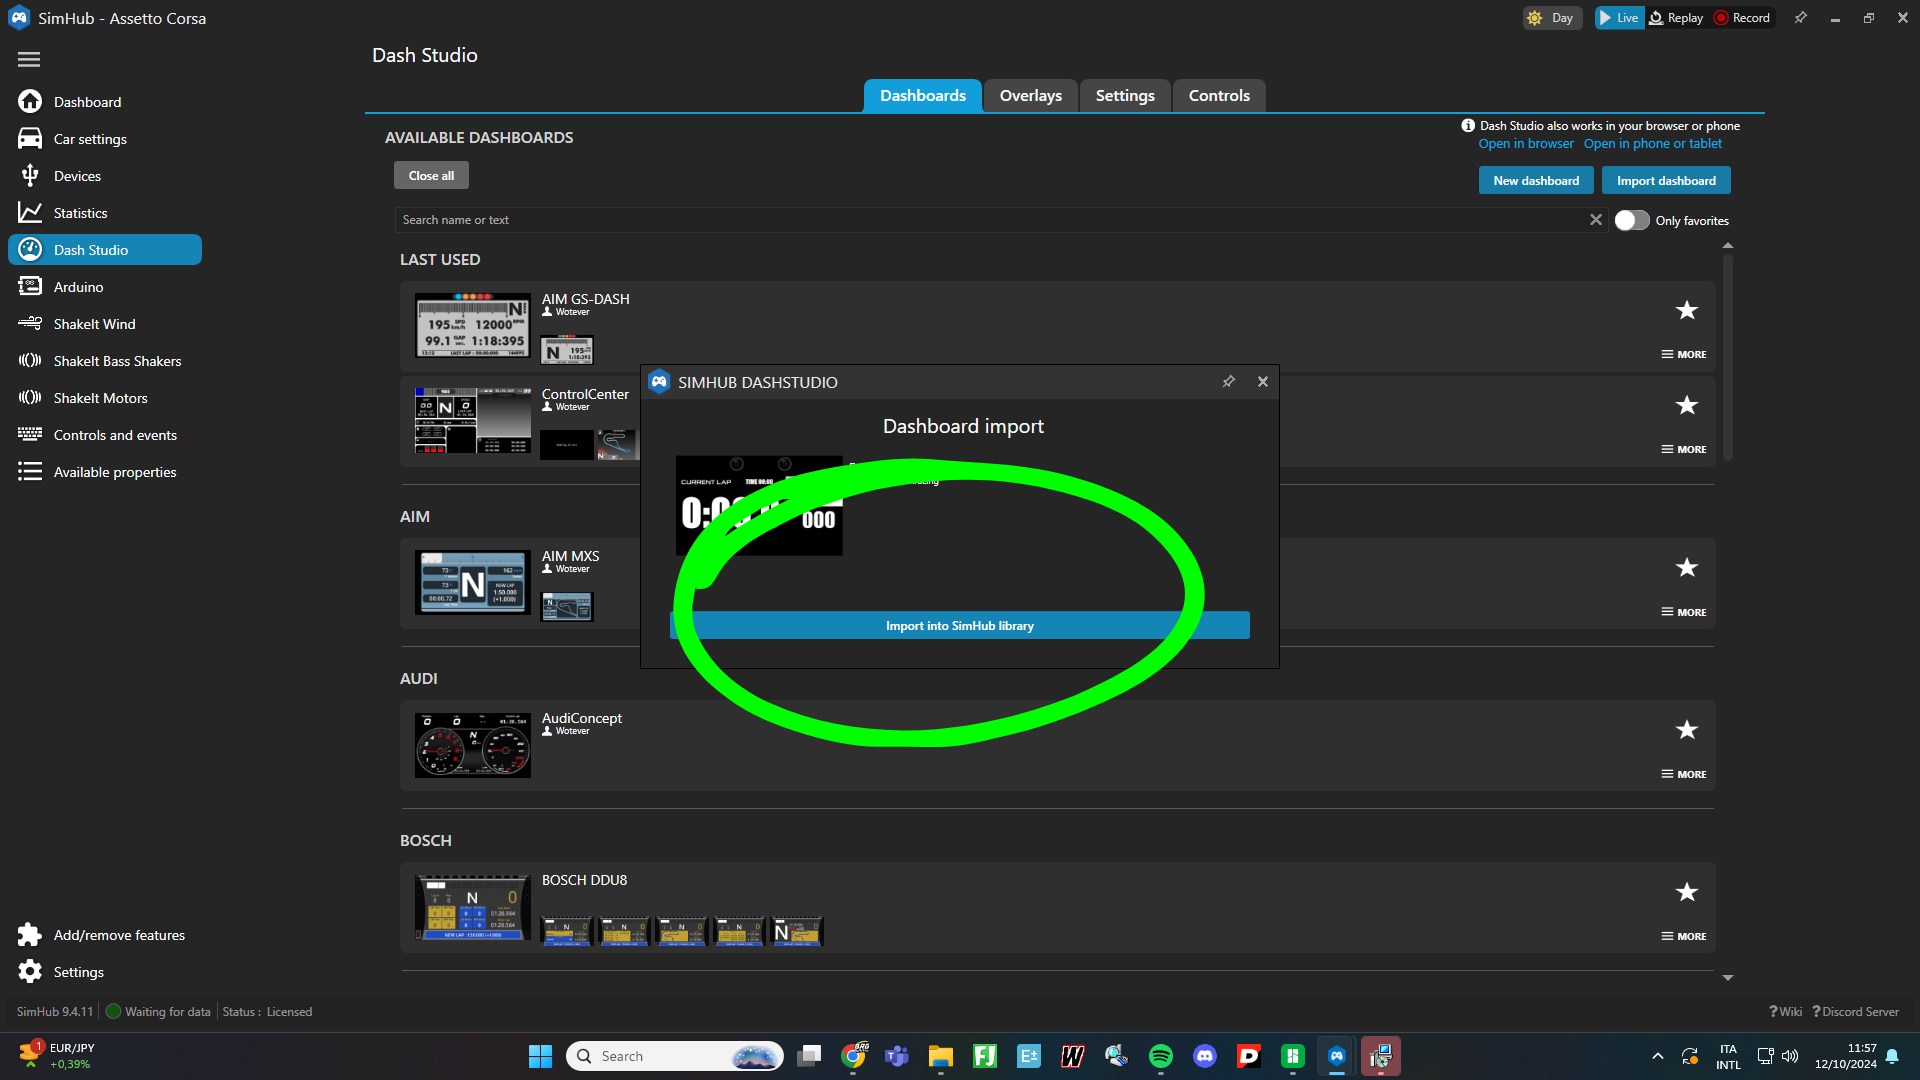This screenshot has width=1920, height=1080.
Task: Expand MORE options for ControlCenter
Action: pyautogui.click(x=1684, y=449)
